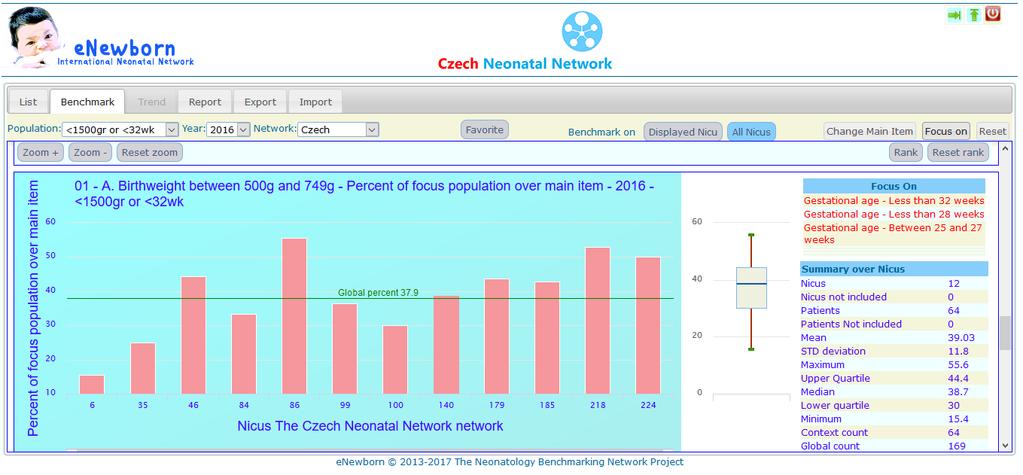Click the Czech Neonatal Network emblem
The width and height of the screenshot is (1023, 475).
(x=581, y=31)
